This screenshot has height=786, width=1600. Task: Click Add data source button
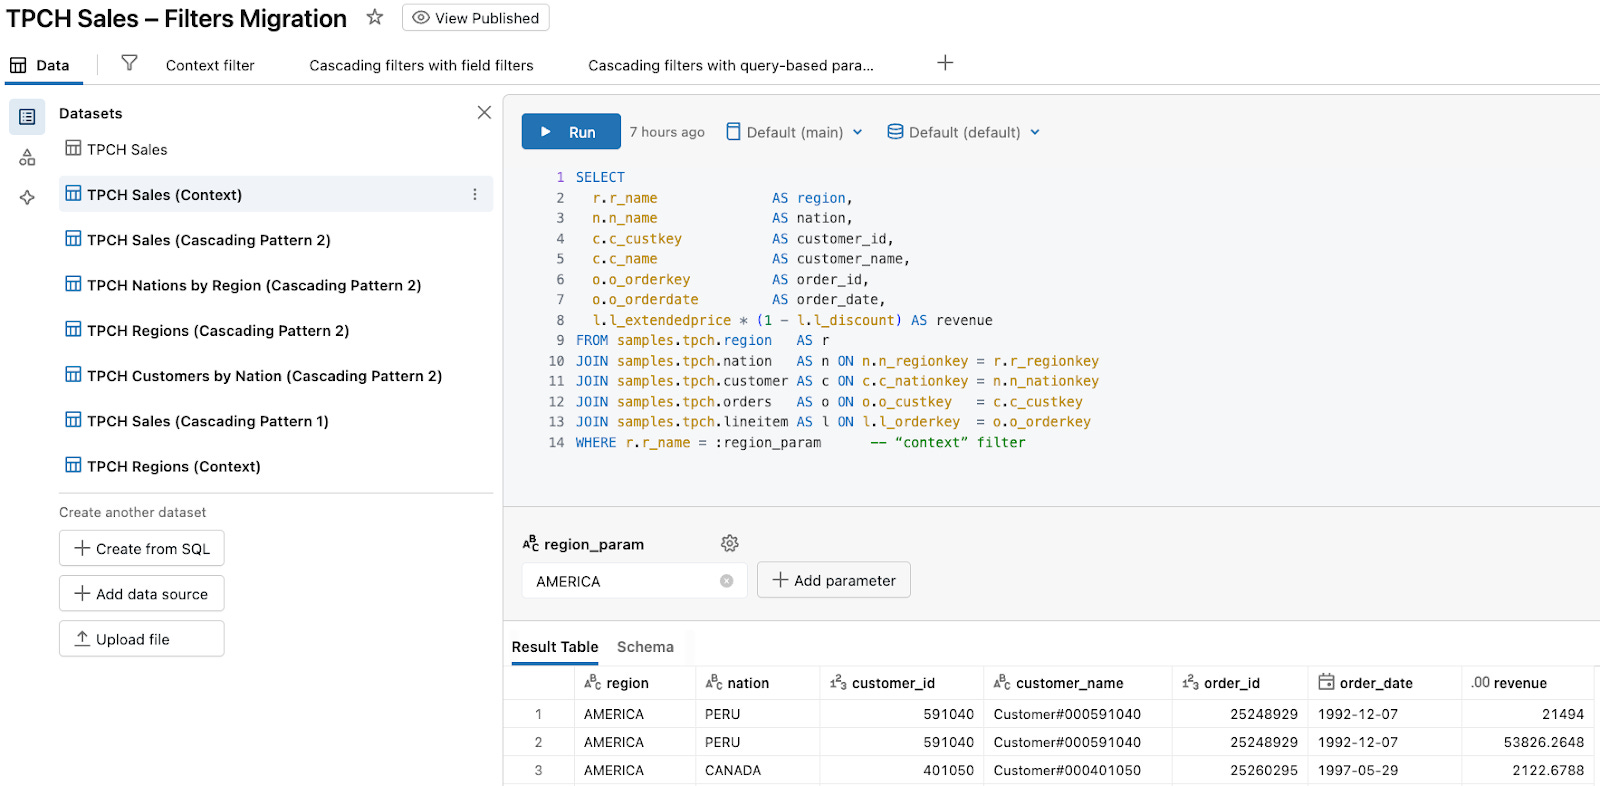click(142, 593)
